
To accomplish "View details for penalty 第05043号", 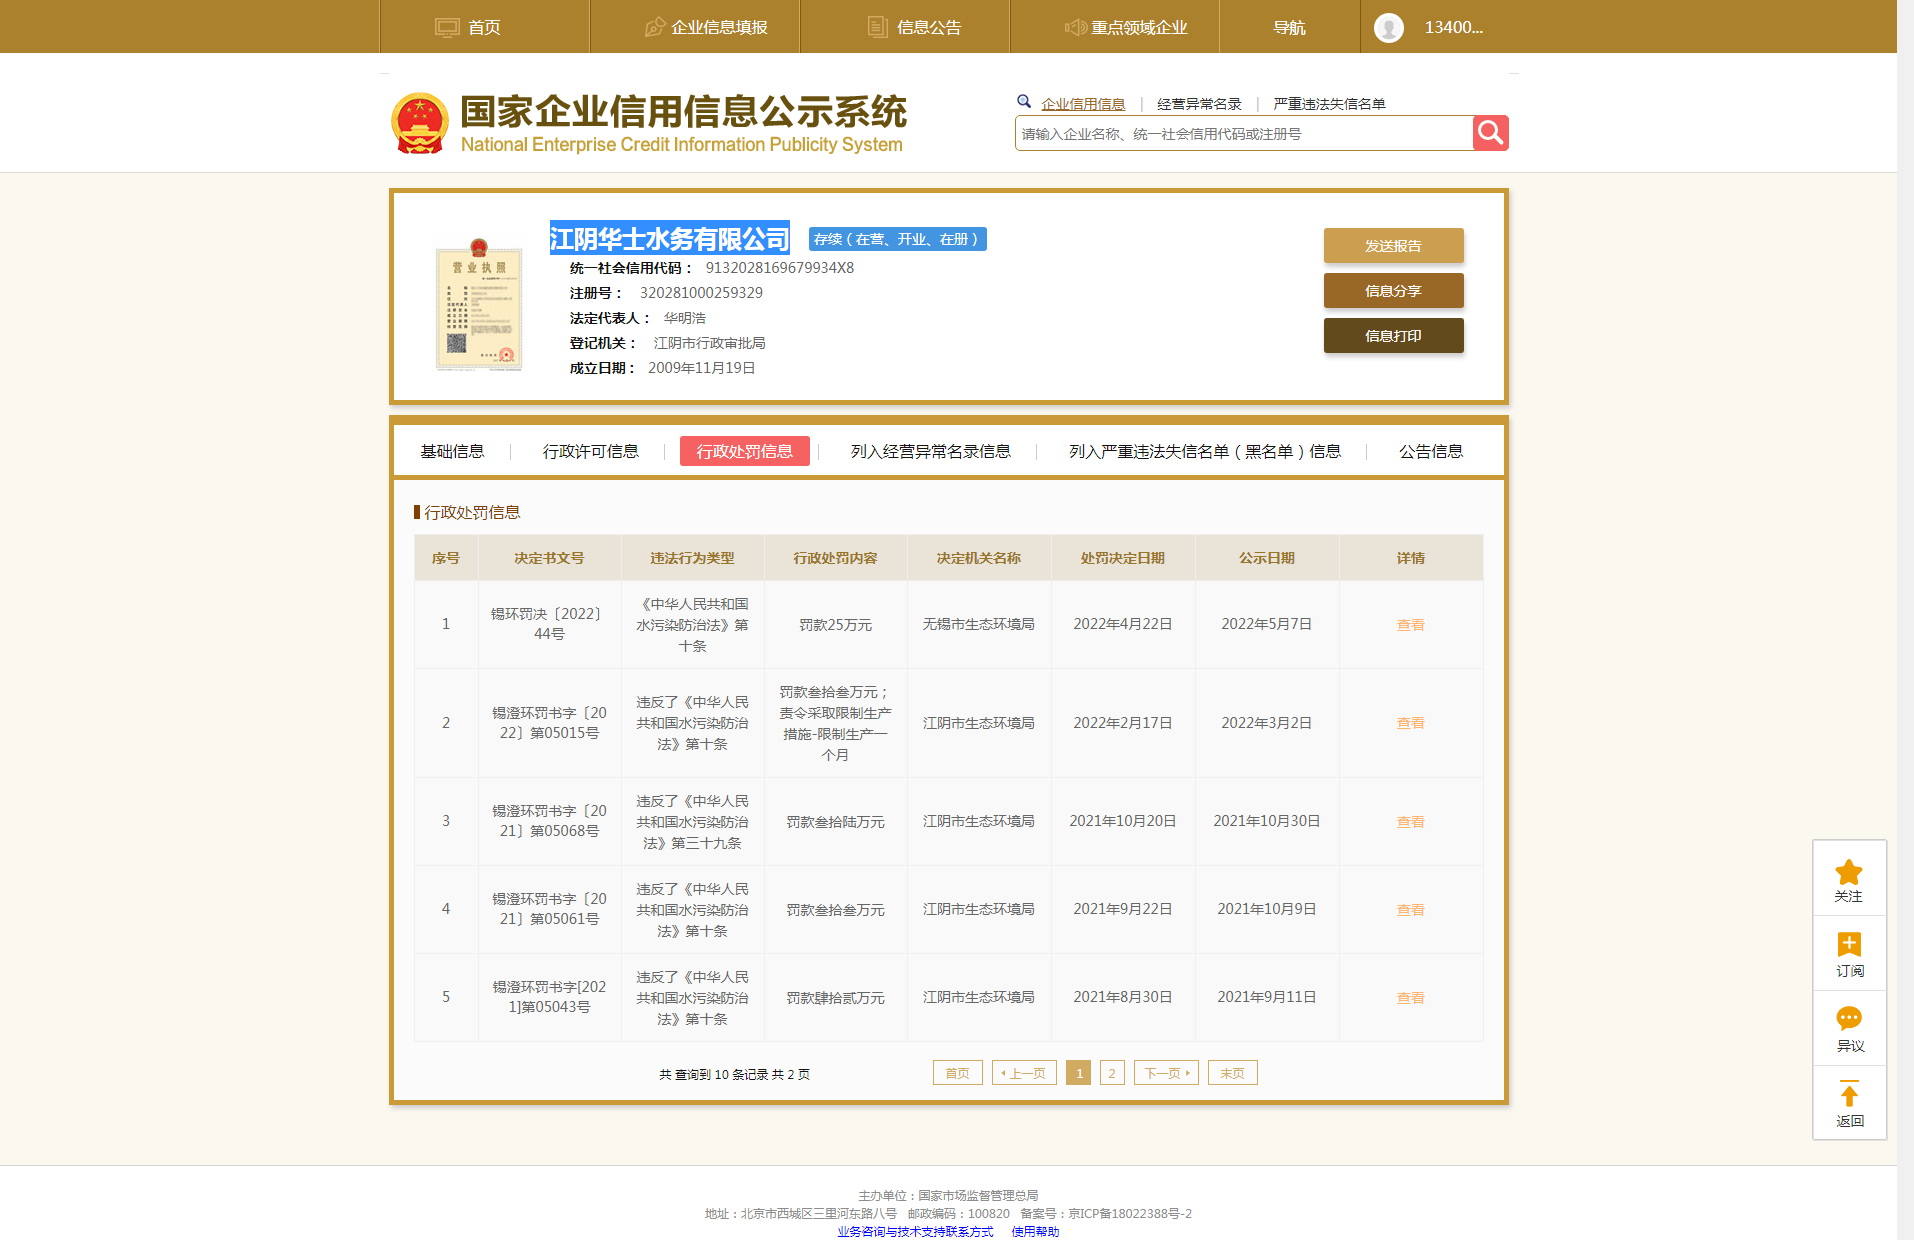I will coord(1410,998).
